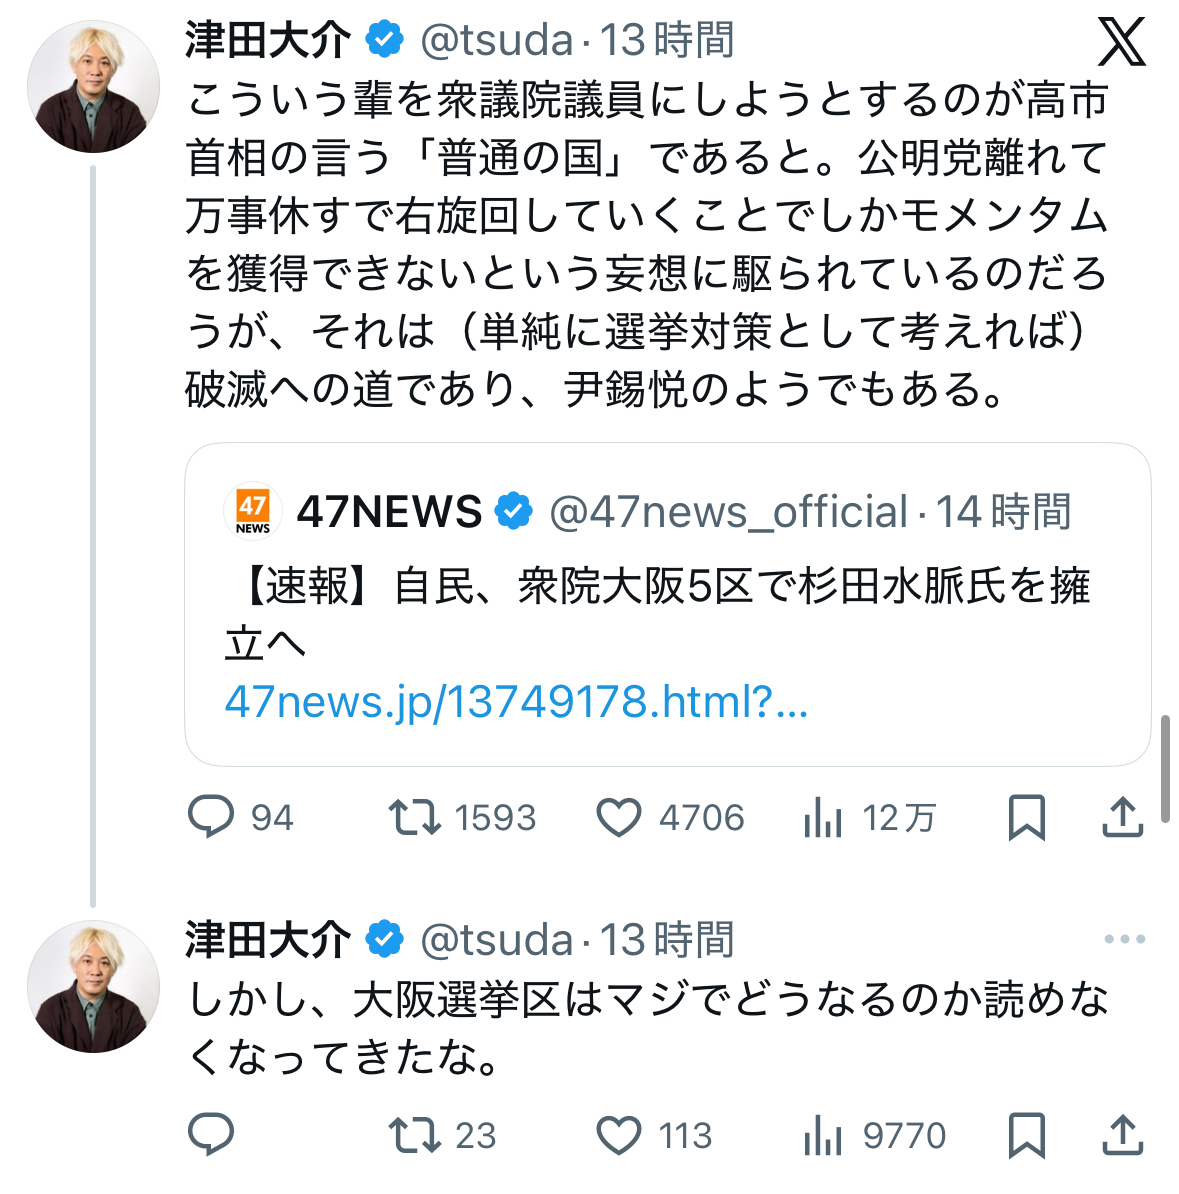This screenshot has width=1179, height=1194.
Task: Share the second tweet via share icon
Action: coord(1122,1135)
